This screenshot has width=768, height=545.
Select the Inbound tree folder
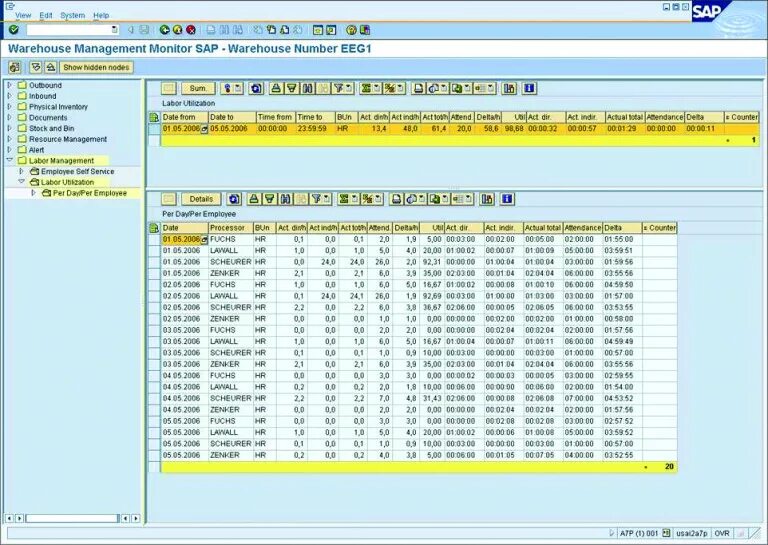tap(42, 96)
